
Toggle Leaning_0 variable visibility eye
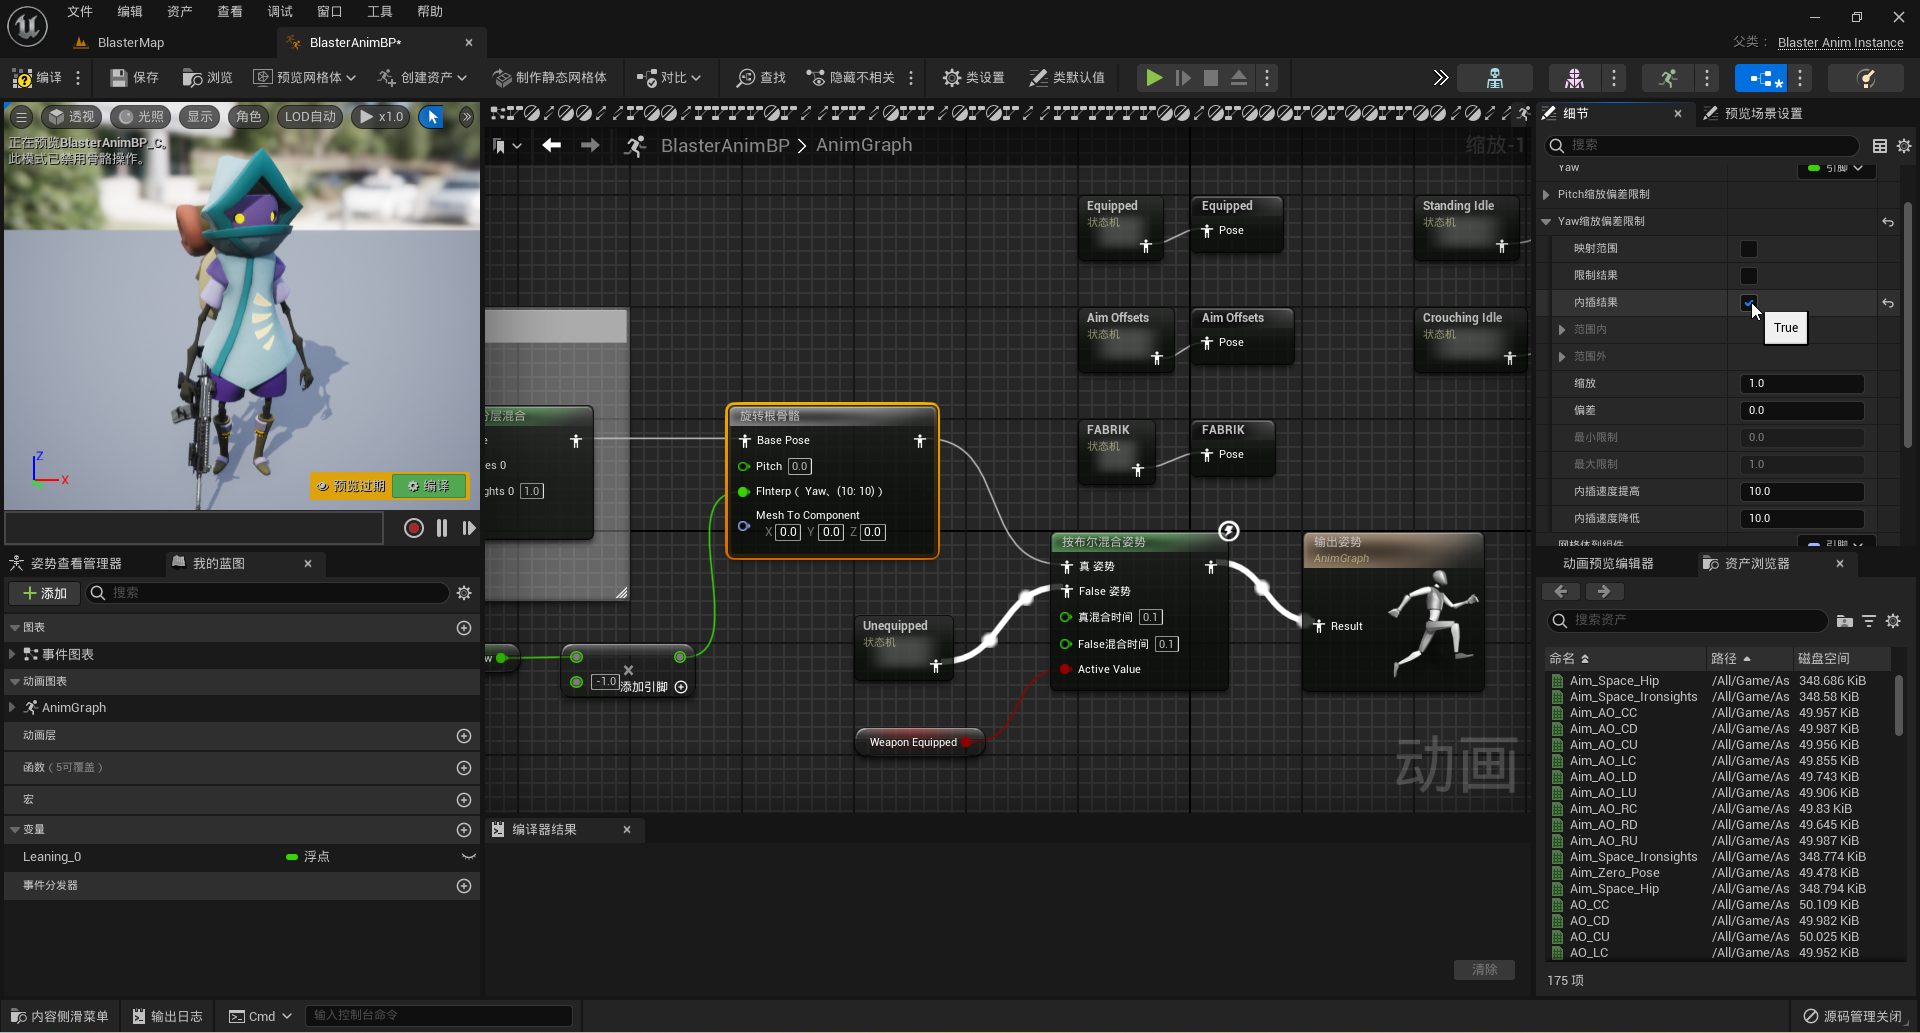click(468, 857)
